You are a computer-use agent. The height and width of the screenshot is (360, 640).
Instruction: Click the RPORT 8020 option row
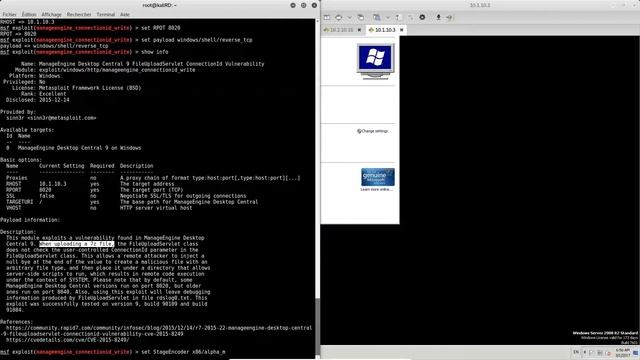[94, 190]
